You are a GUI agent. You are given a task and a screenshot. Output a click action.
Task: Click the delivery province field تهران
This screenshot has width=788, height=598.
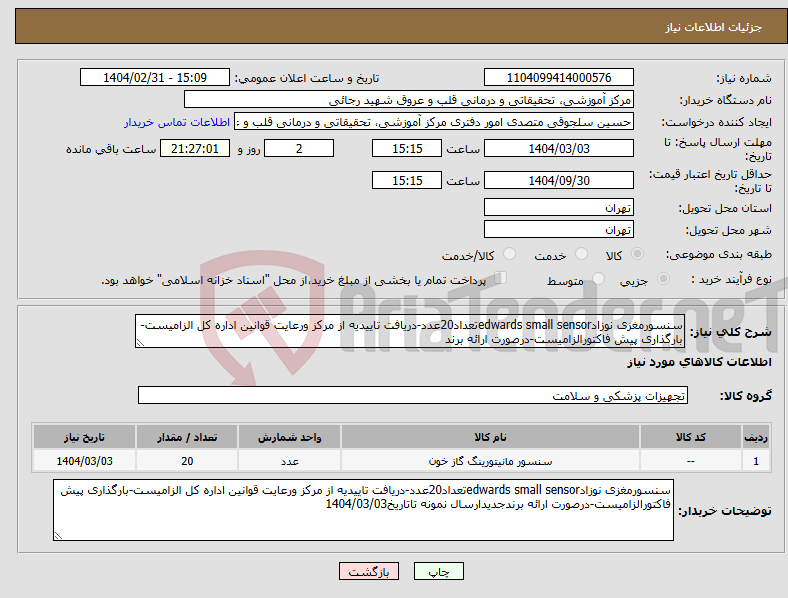click(559, 207)
